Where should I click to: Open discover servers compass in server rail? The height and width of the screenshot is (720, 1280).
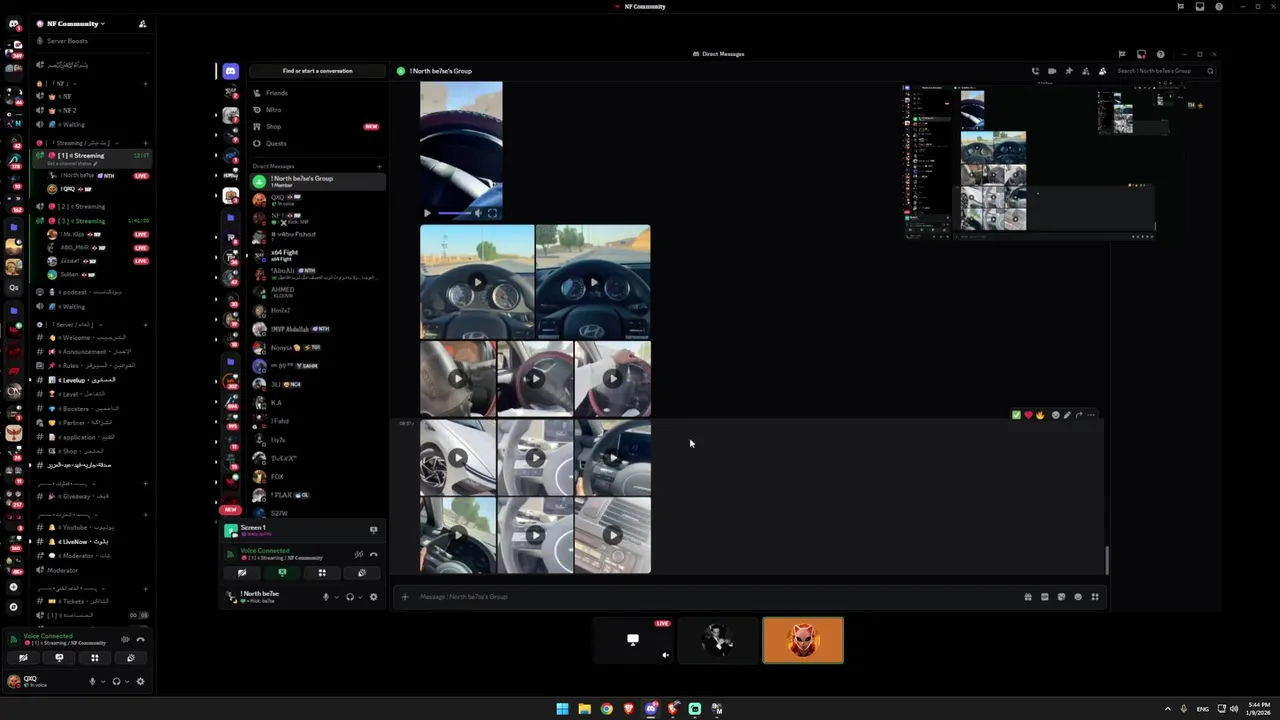(x=14, y=607)
